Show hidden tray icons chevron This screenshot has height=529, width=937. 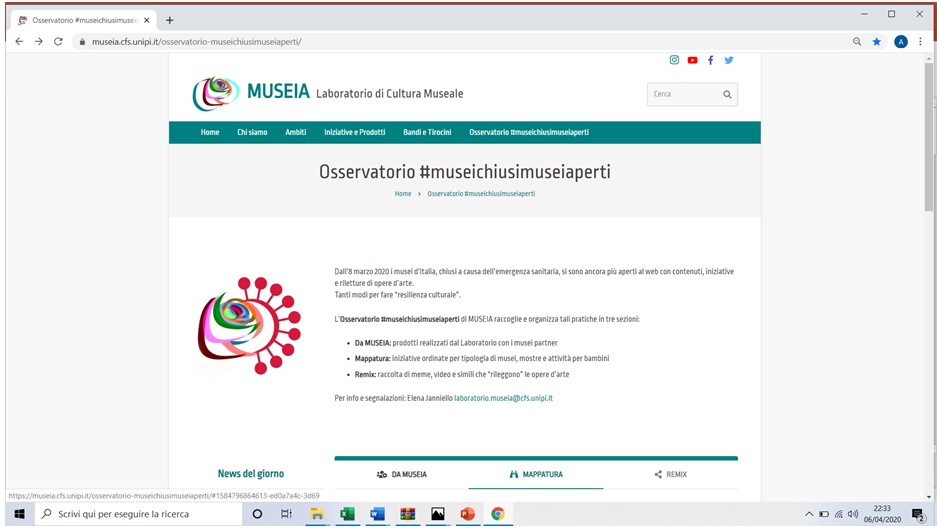point(809,514)
